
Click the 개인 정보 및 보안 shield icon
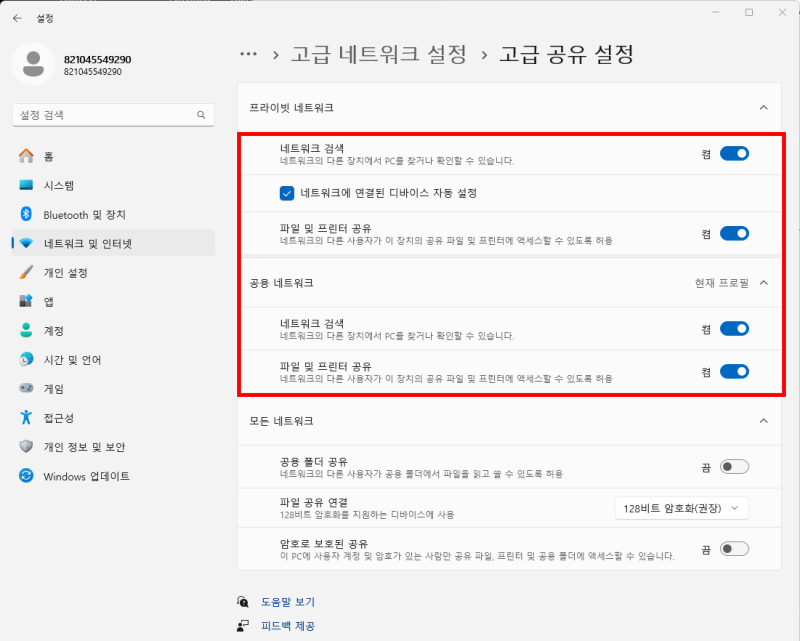(26, 447)
